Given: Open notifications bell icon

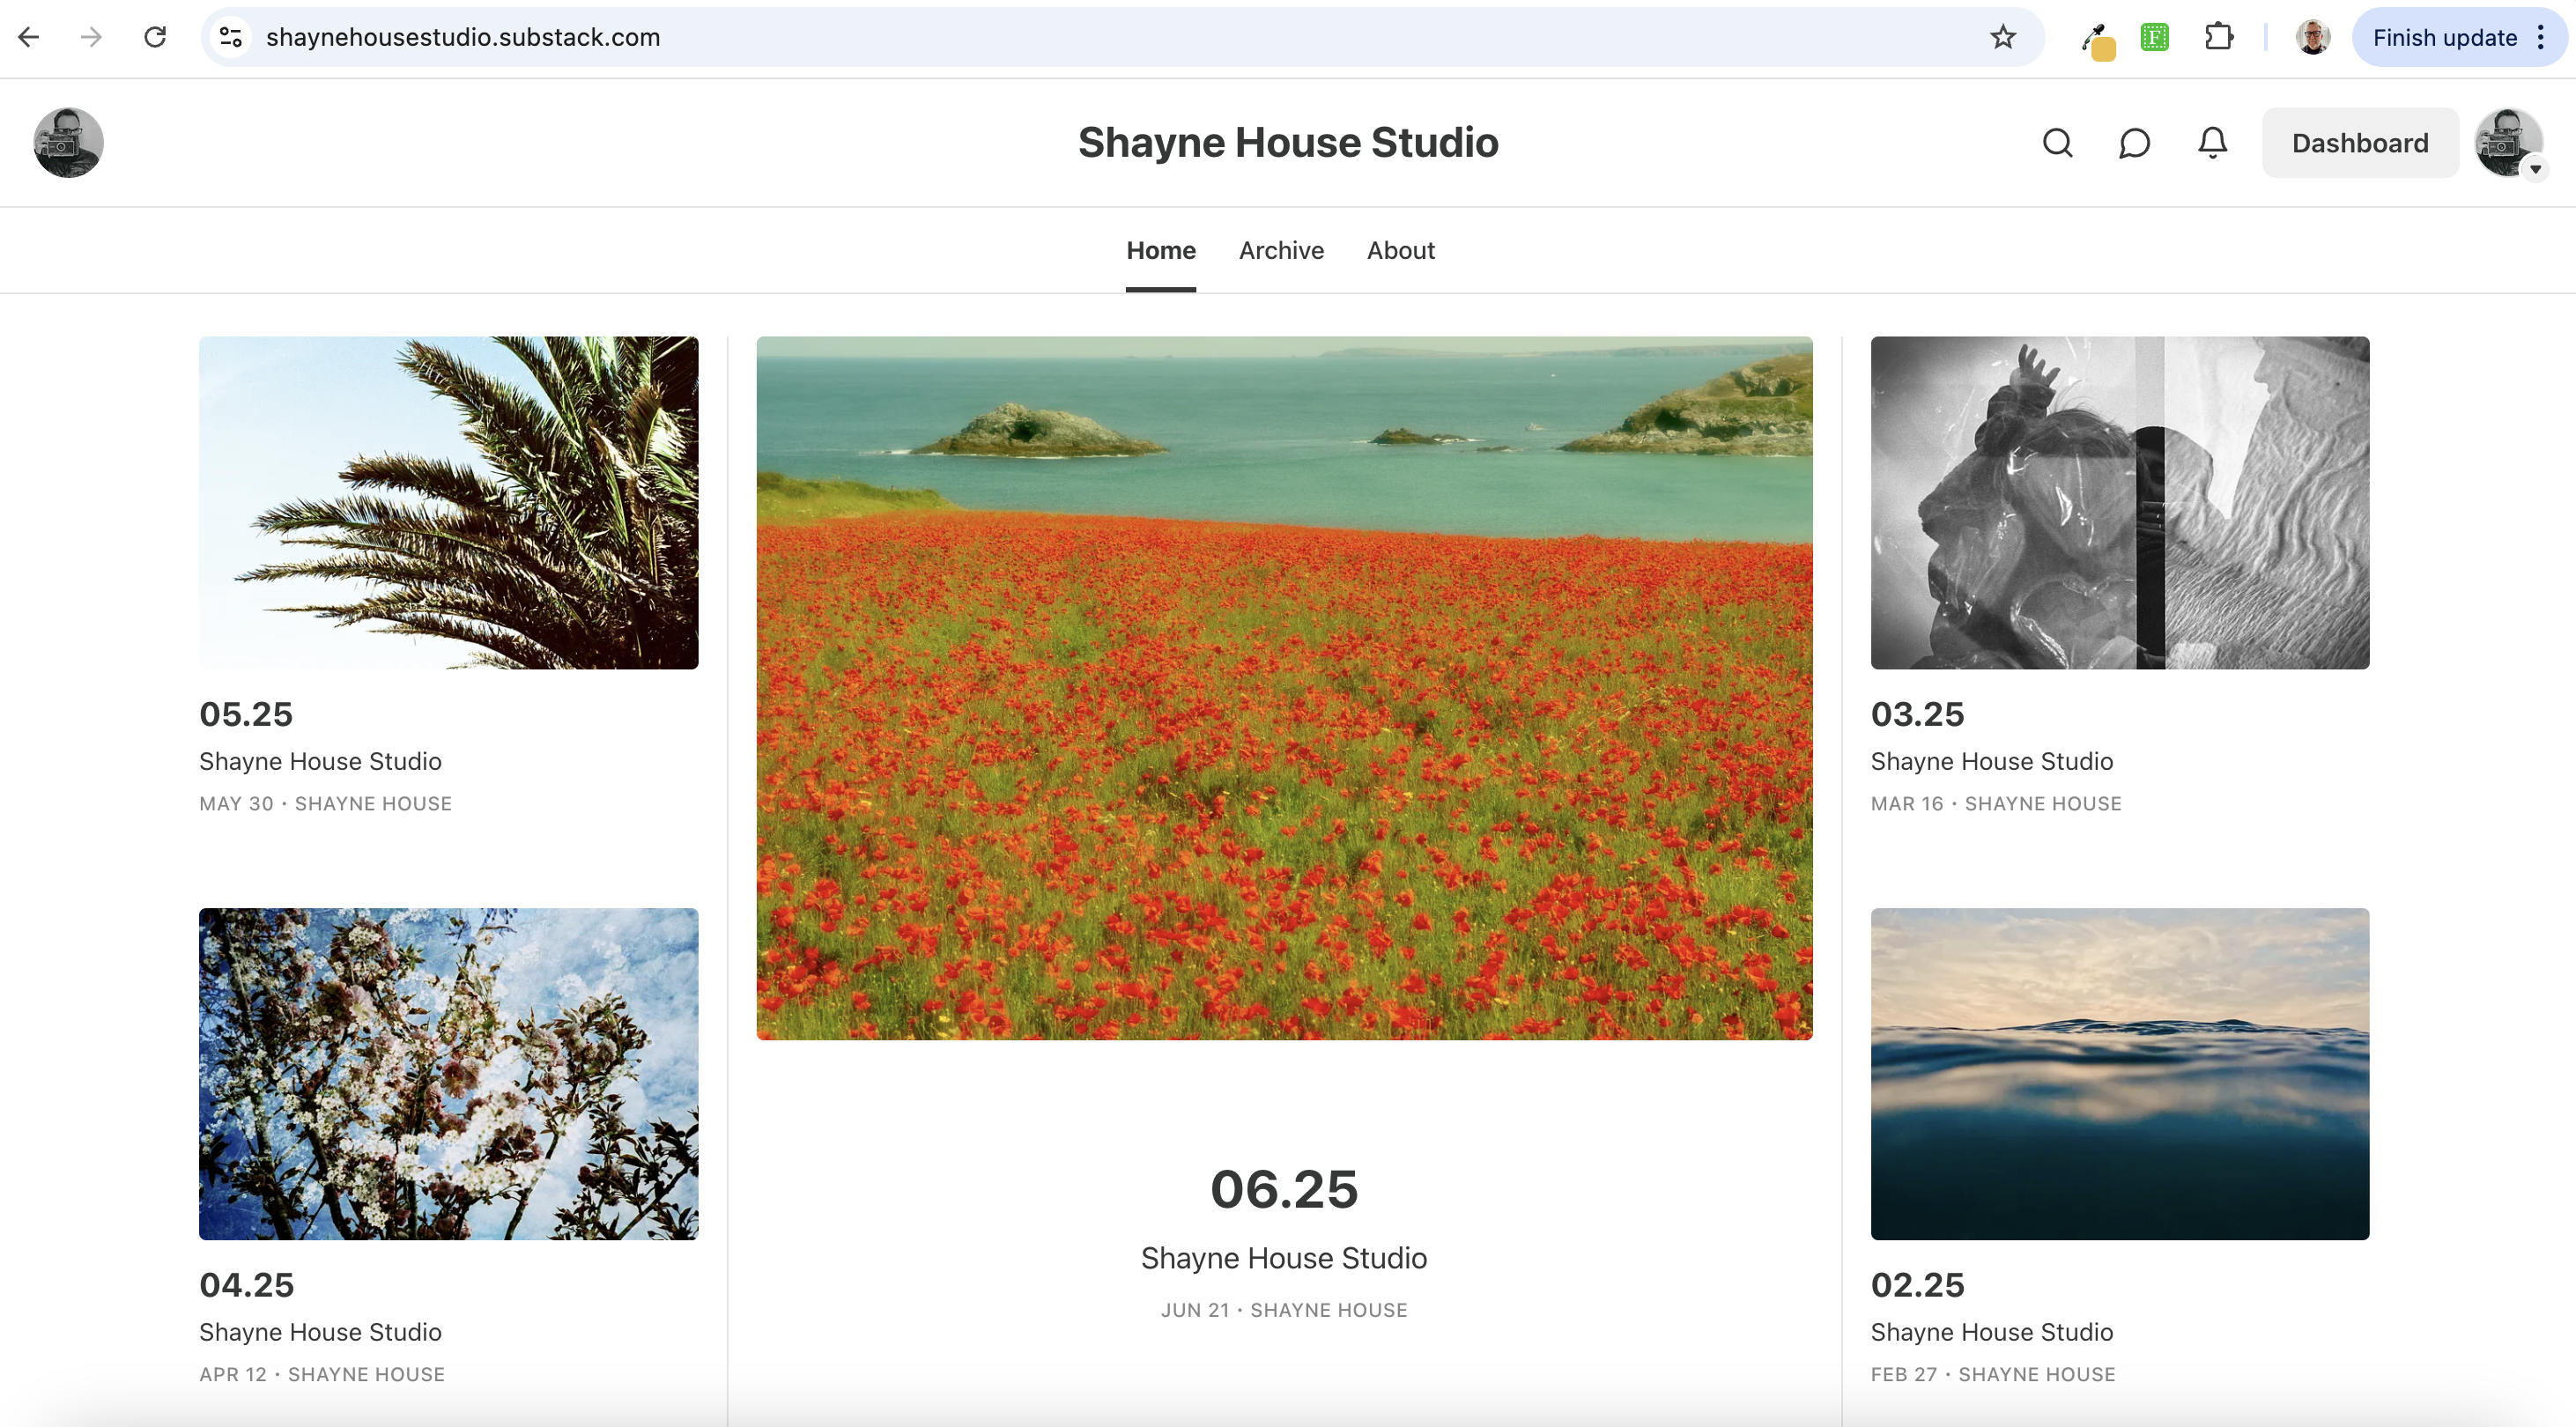Looking at the screenshot, I should (x=2212, y=143).
